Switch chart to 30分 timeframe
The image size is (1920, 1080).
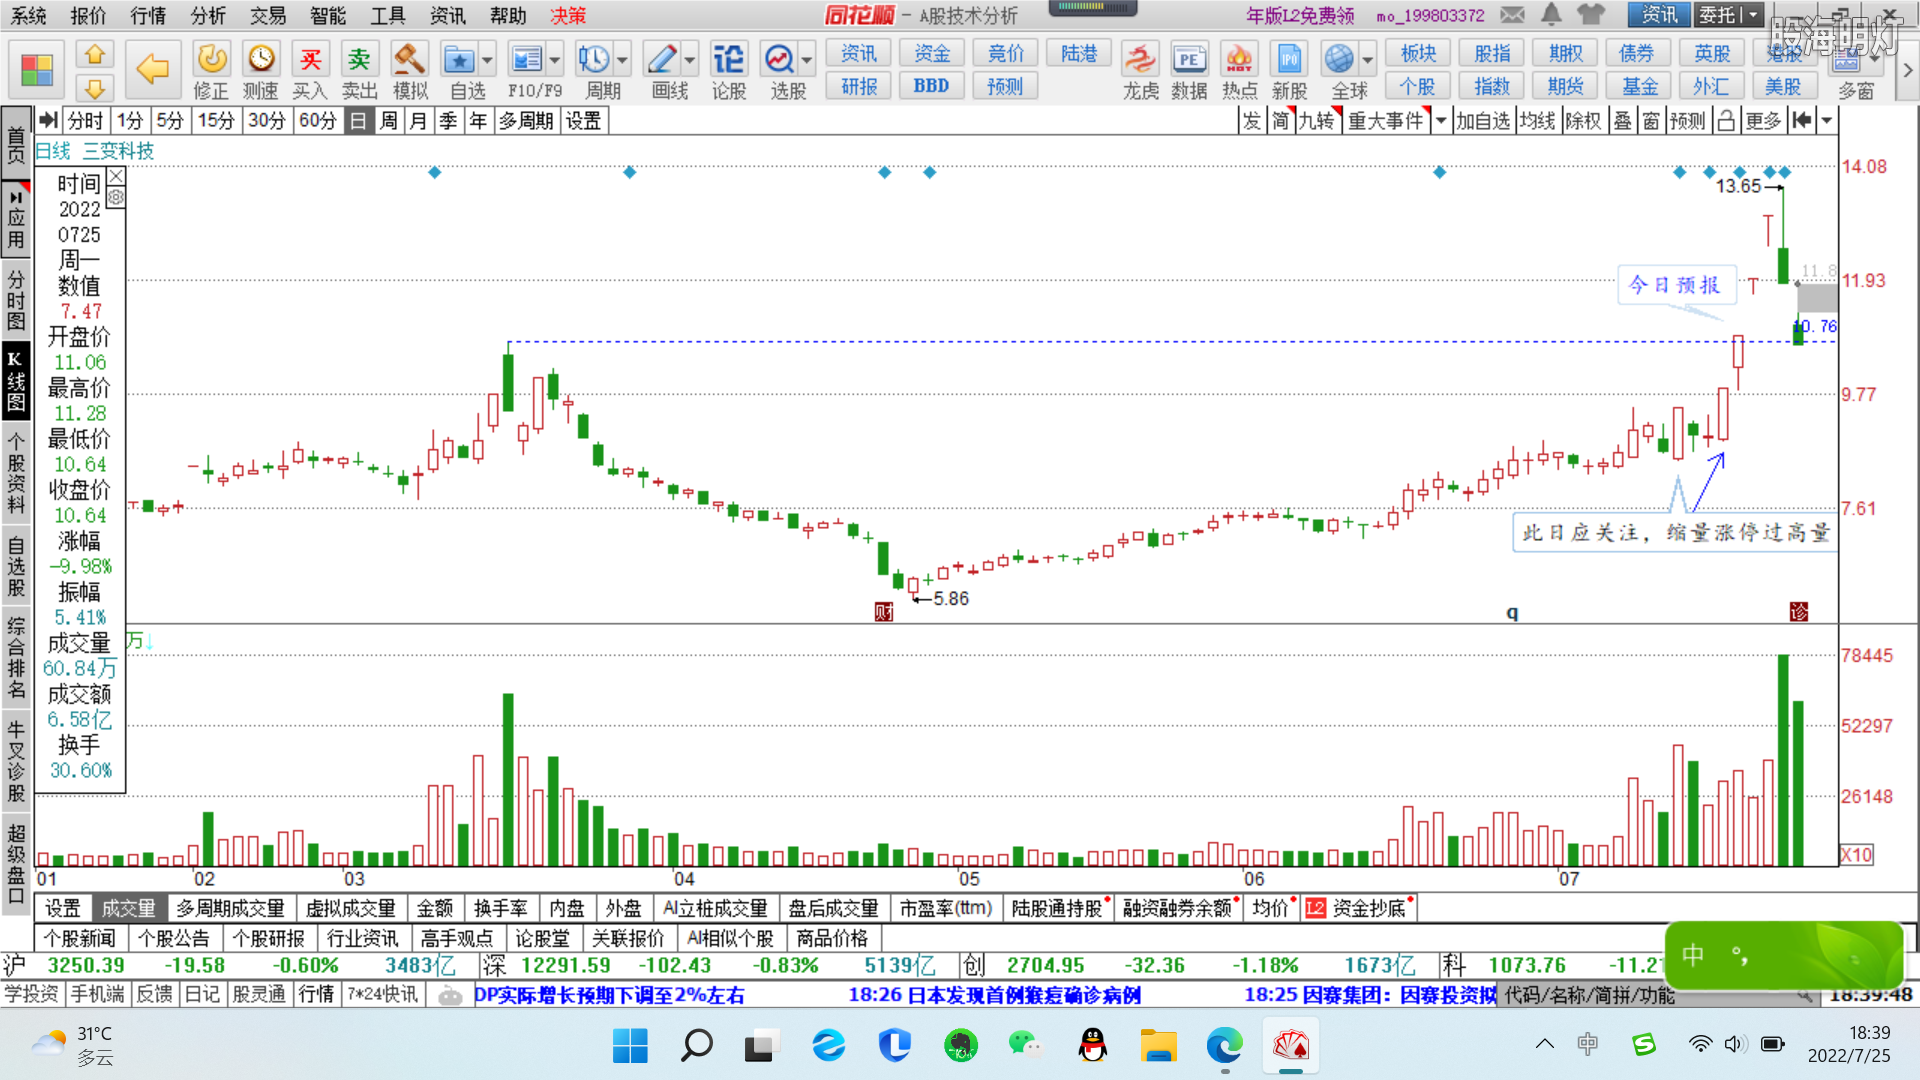266,121
